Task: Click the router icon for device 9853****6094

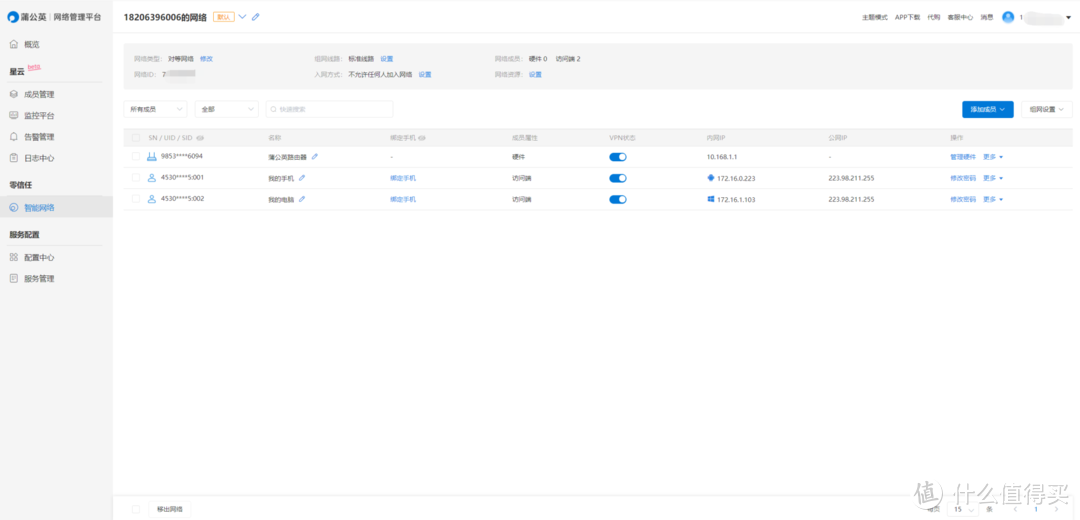Action: pos(152,157)
